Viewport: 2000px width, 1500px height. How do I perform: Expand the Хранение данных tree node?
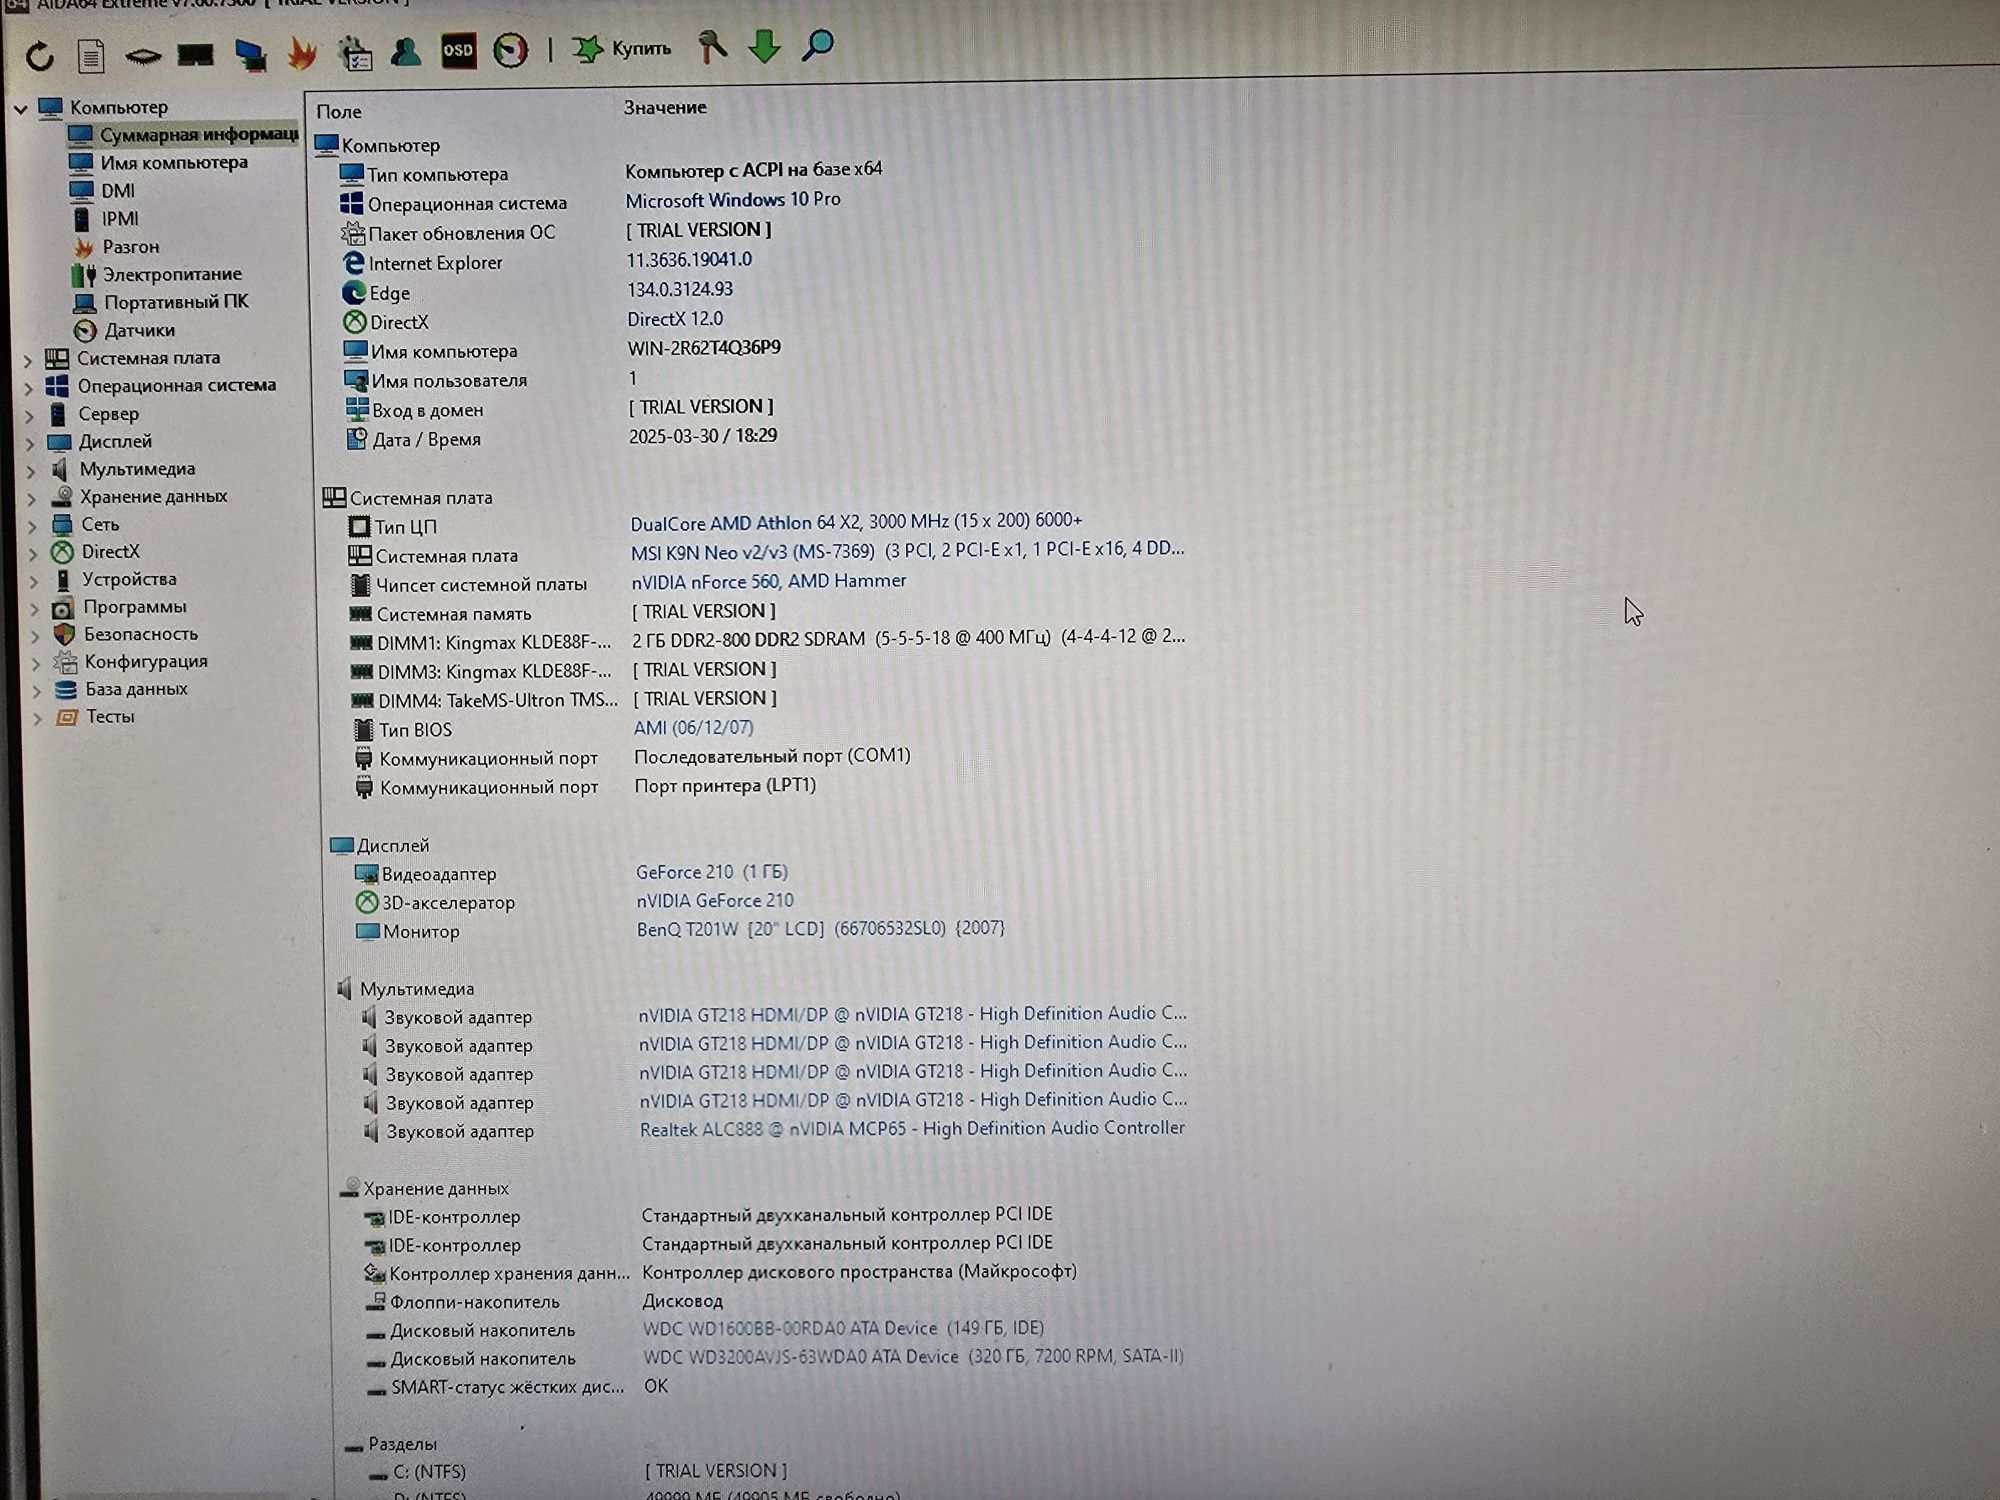[32, 498]
